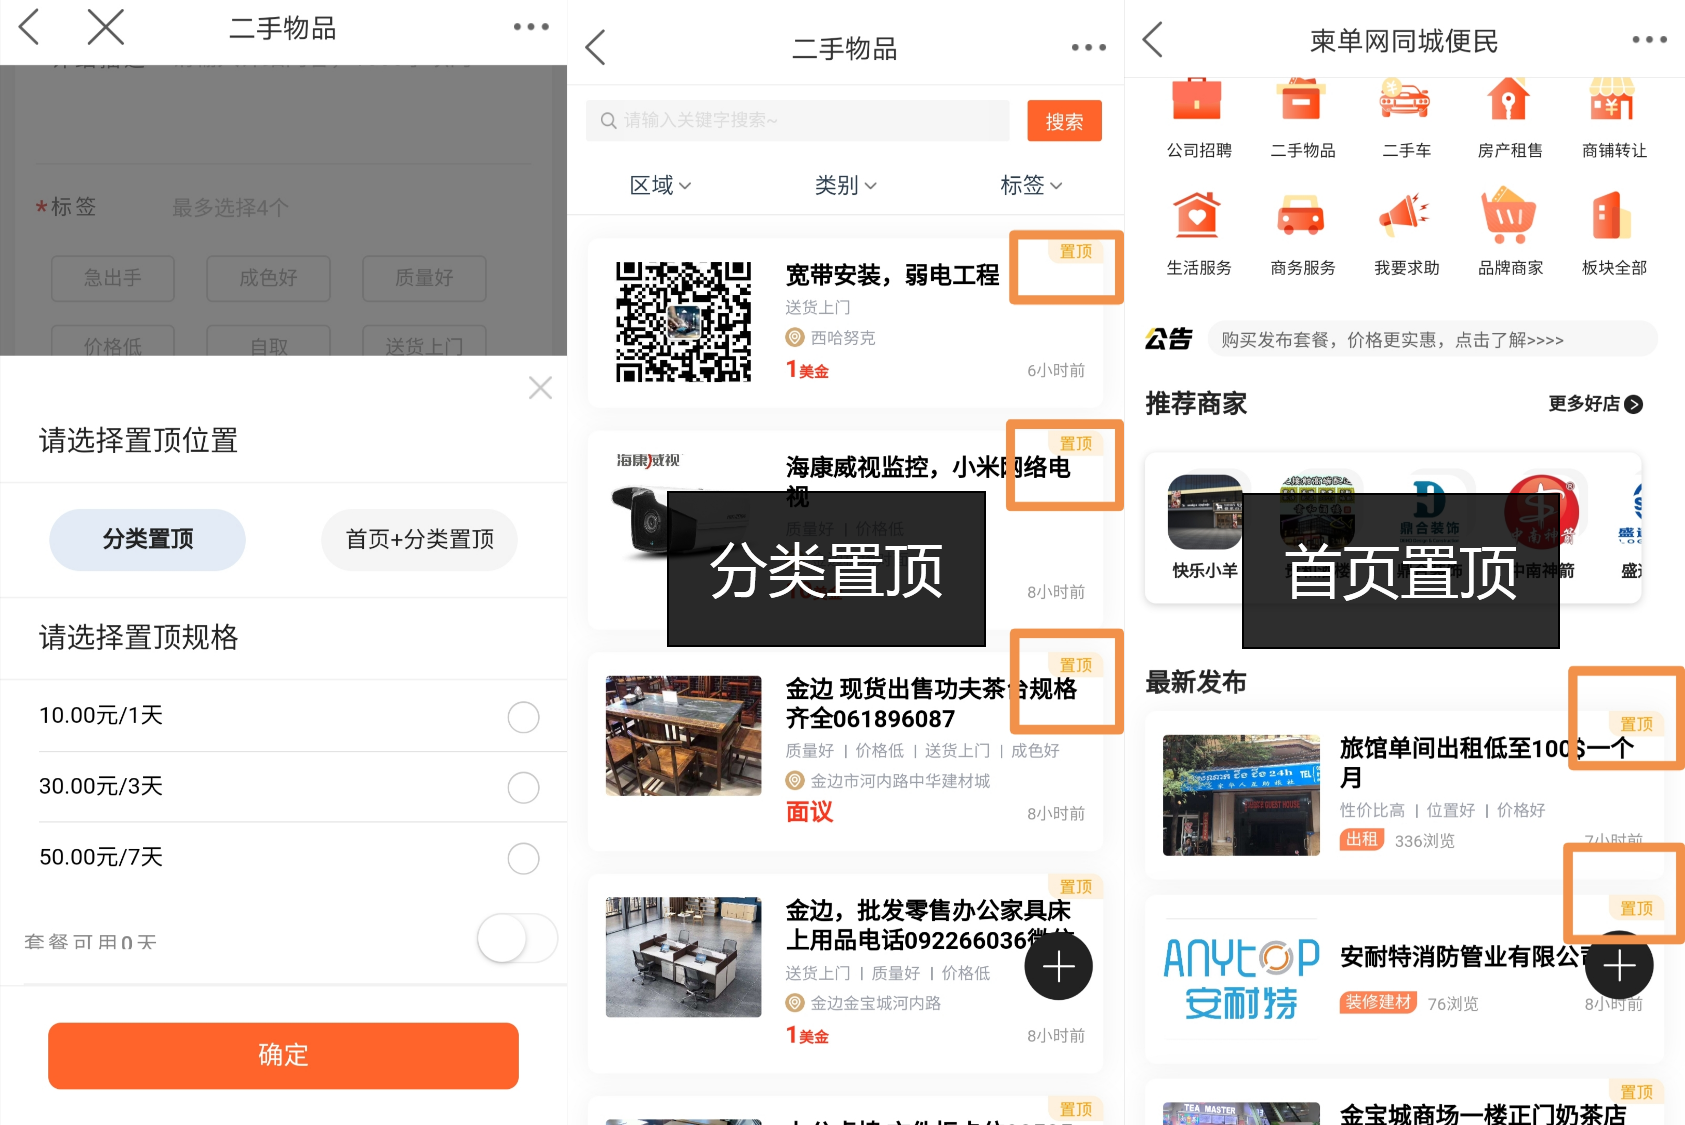Click 装修建材 tag on 安耐特 listing
1685x1125 pixels.
[x=1378, y=1002]
